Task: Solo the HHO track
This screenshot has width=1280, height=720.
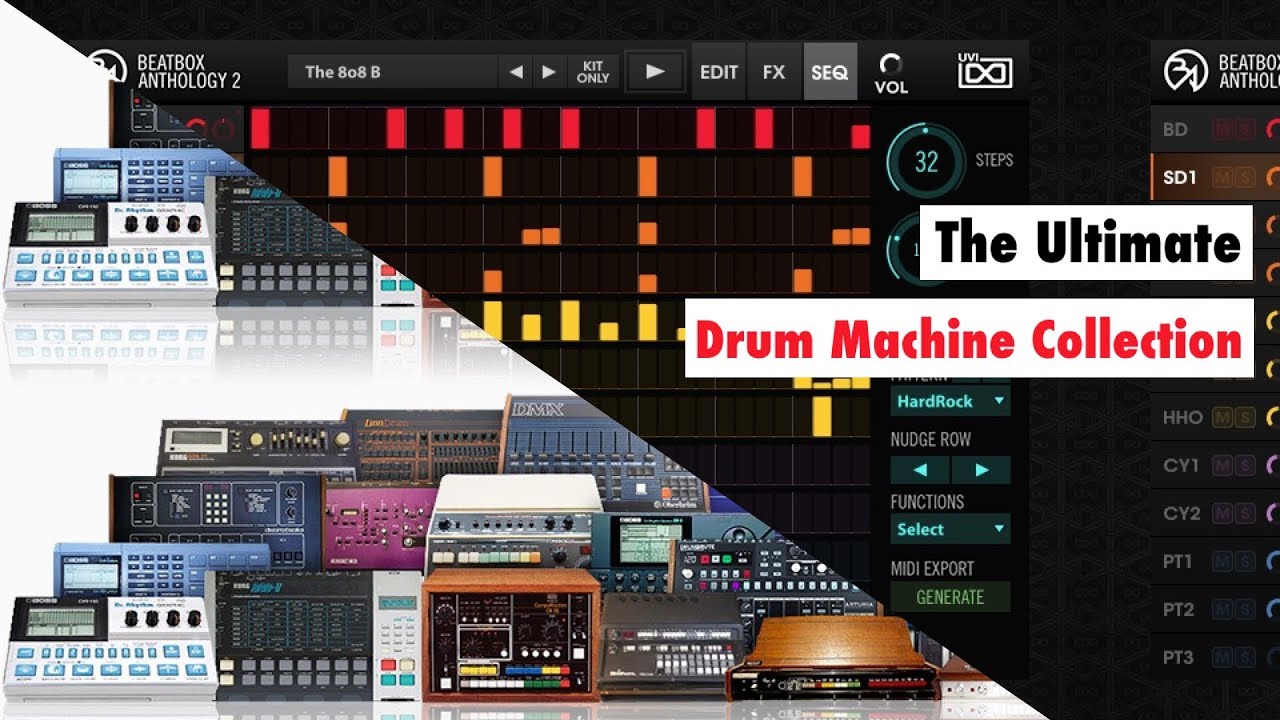Action: 1244,417
